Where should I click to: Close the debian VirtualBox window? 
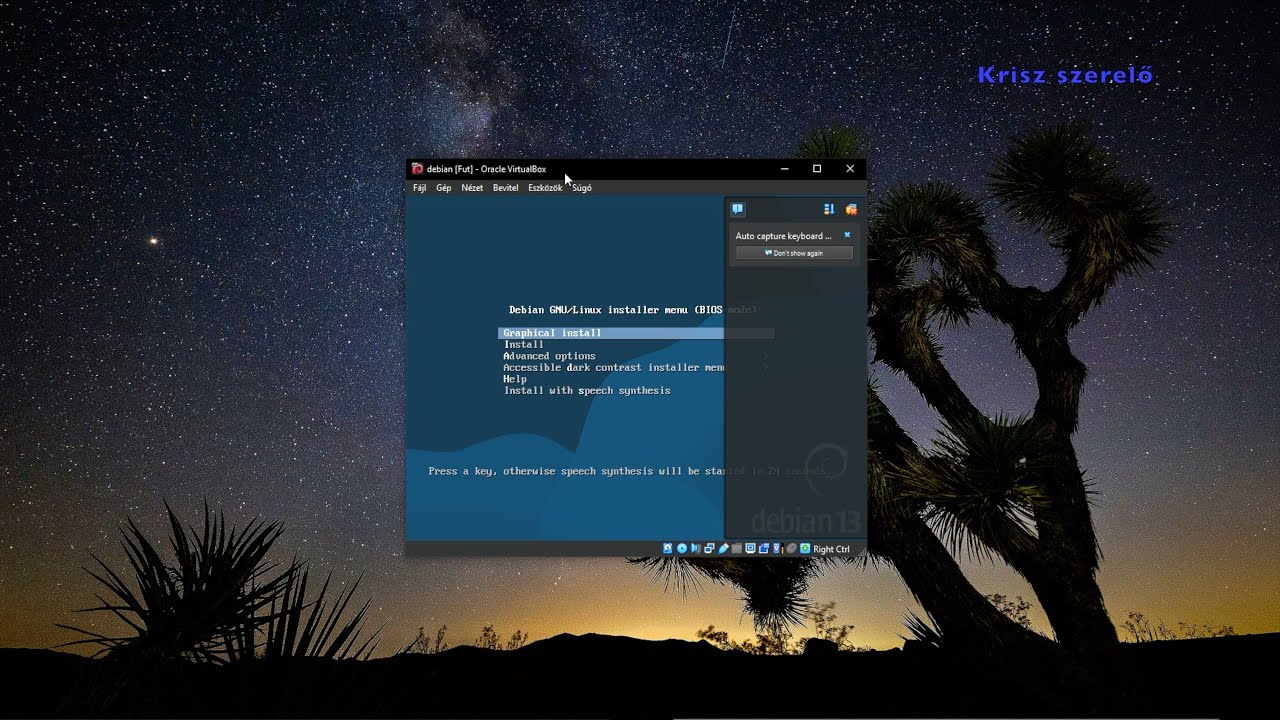850,169
